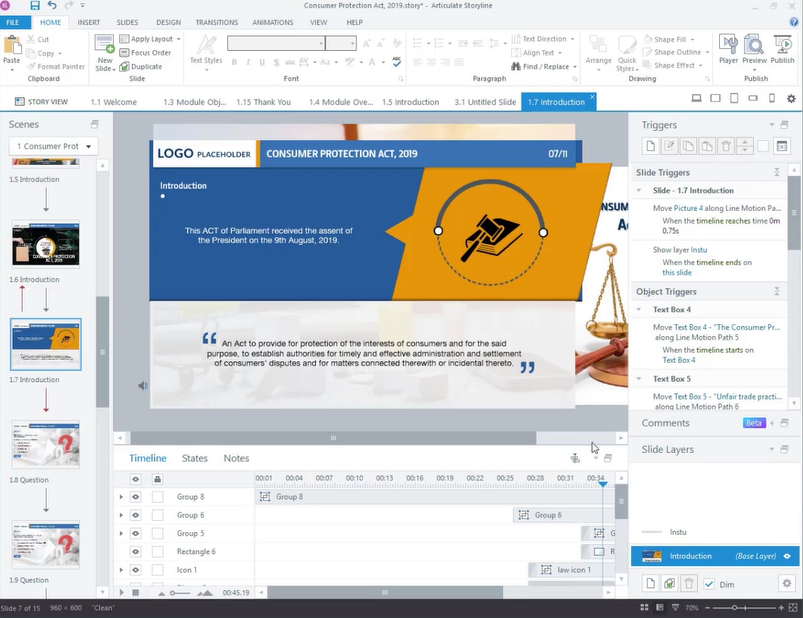The image size is (803, 618).
Task: Expand Group 5 in the timeline
Action: pos(121,534)
